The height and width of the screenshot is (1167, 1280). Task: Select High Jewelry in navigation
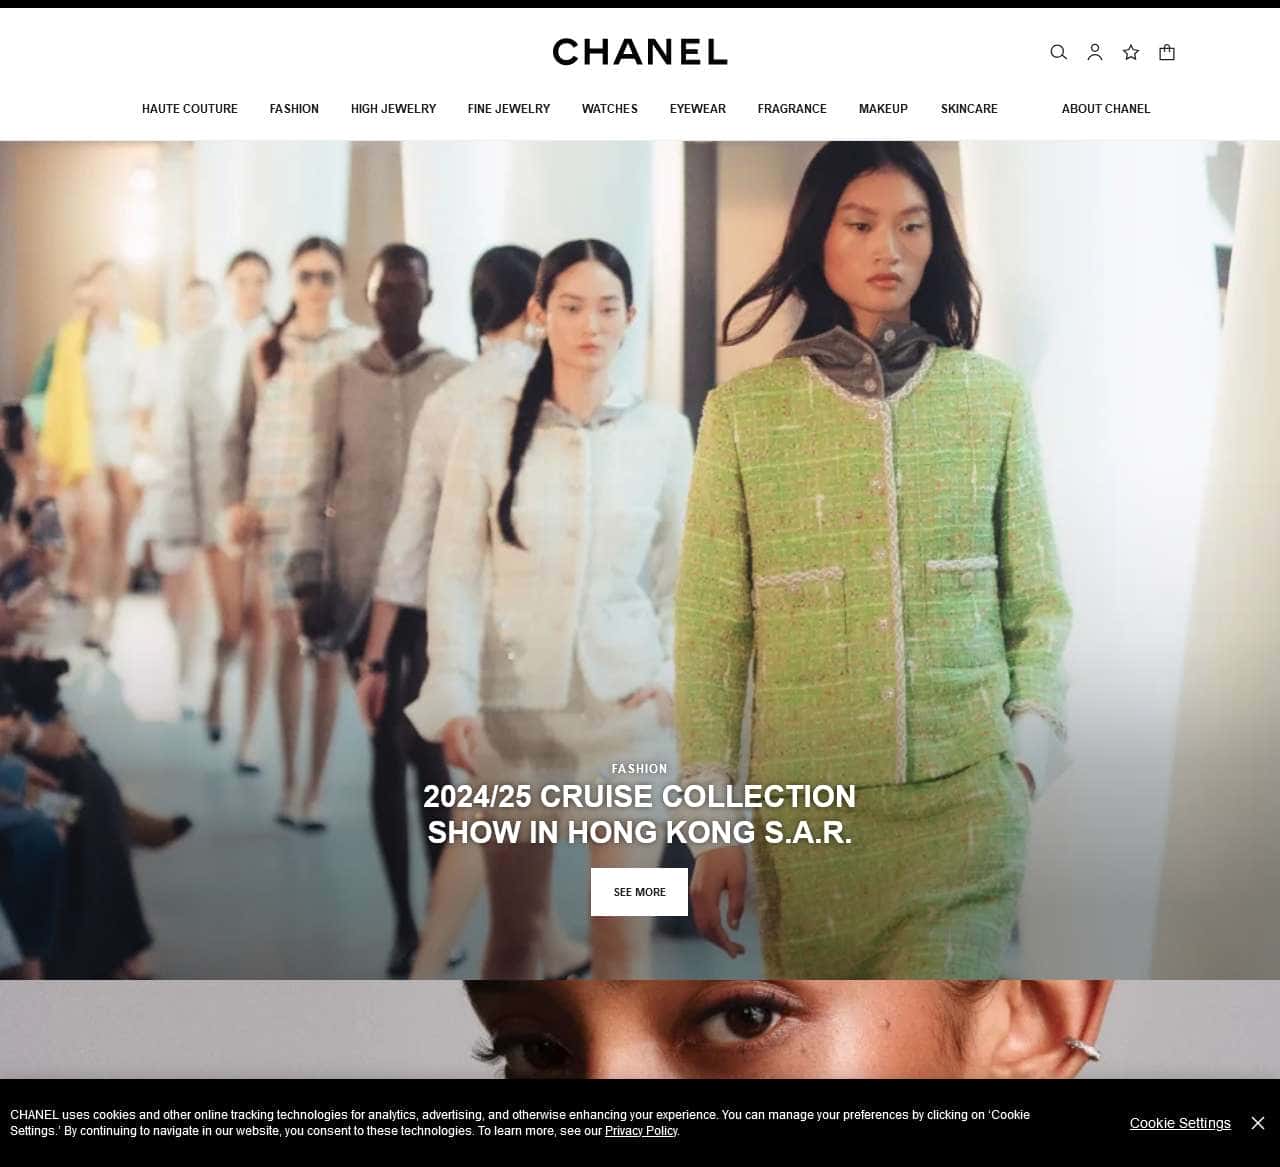(x=393, y=108)
